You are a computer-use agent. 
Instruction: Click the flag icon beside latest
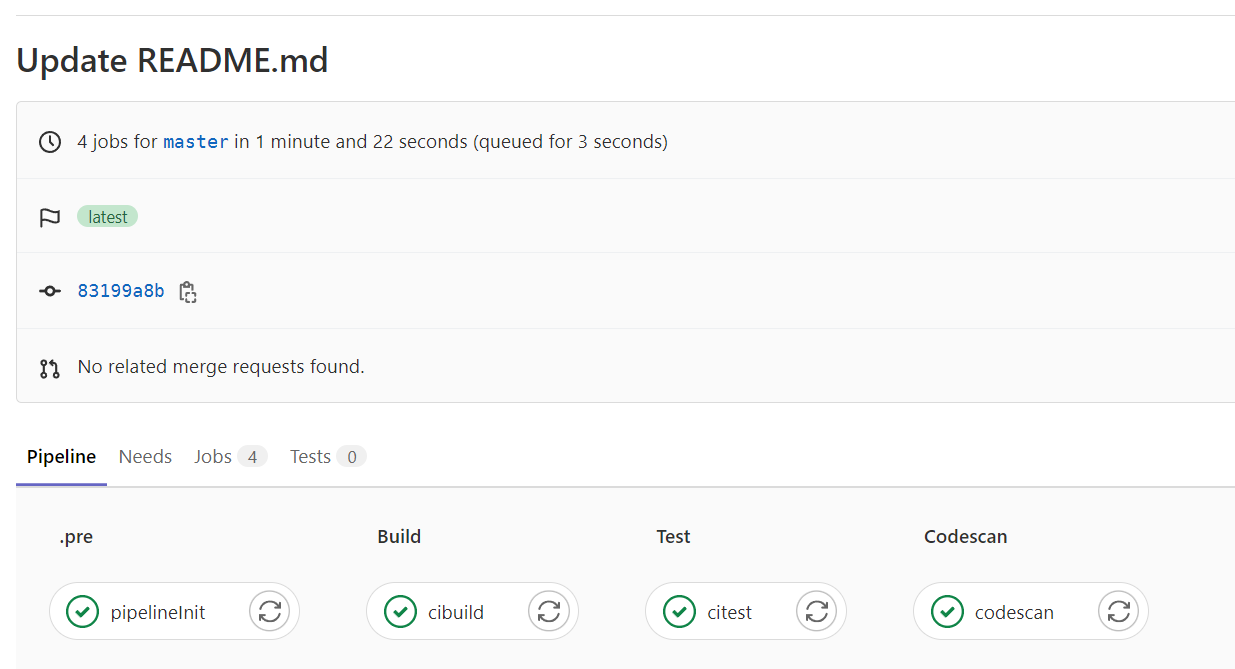[50, 217]
